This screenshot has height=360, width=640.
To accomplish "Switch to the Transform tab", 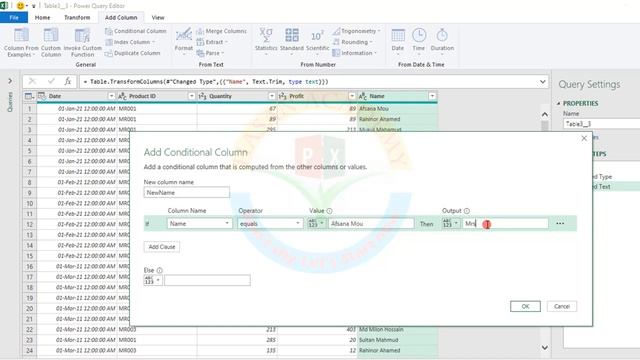I will tap(77, 18).
